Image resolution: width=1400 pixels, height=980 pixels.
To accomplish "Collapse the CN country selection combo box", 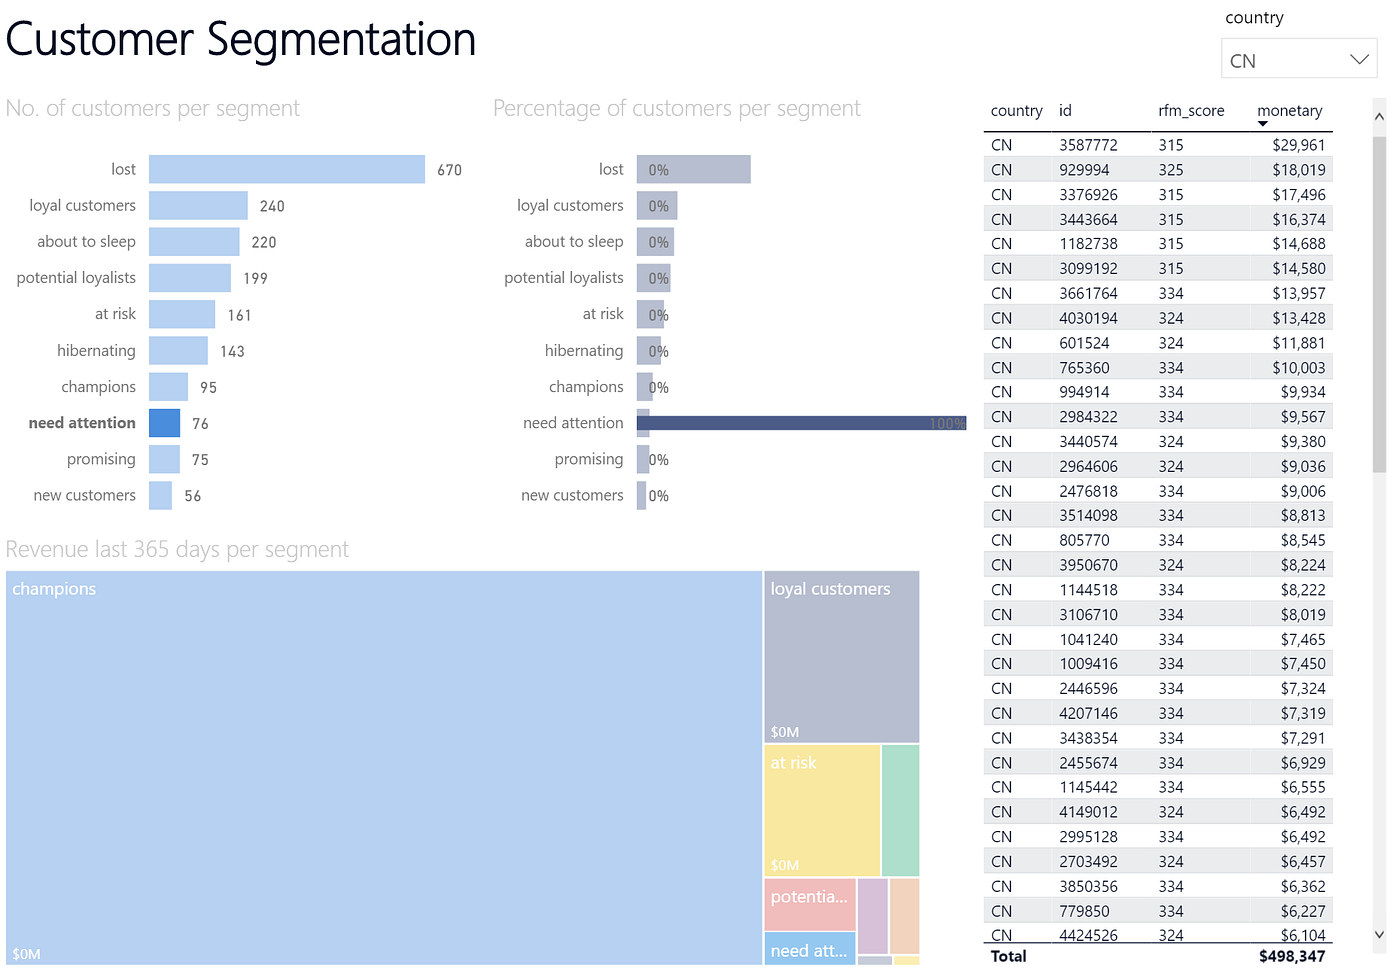I will (x=1357, y=59).
